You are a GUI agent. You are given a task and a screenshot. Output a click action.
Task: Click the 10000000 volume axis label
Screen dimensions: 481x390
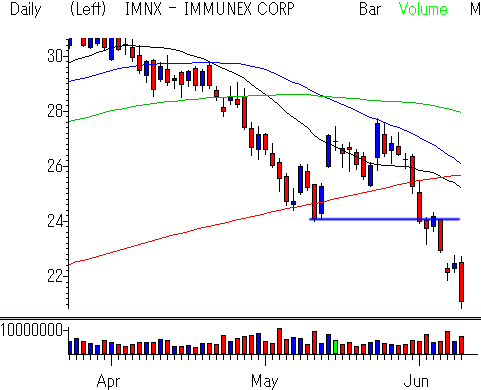pyautogui.click(x=31, y=330)
